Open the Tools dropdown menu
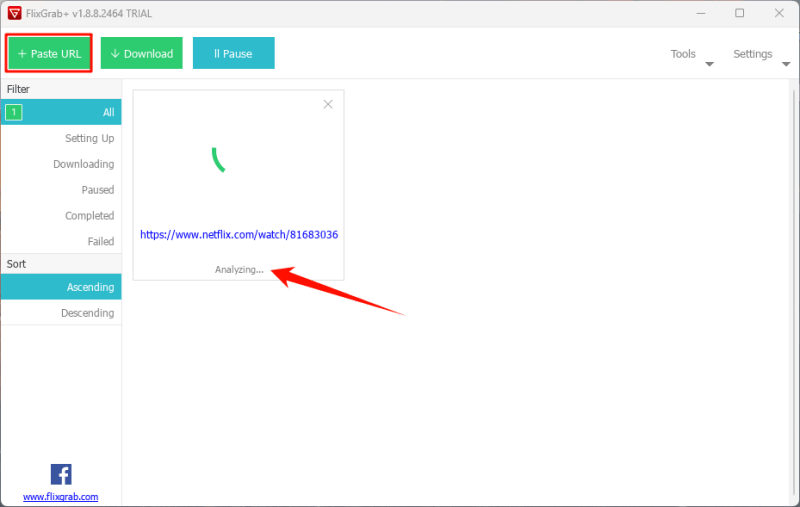 (691, 54)
